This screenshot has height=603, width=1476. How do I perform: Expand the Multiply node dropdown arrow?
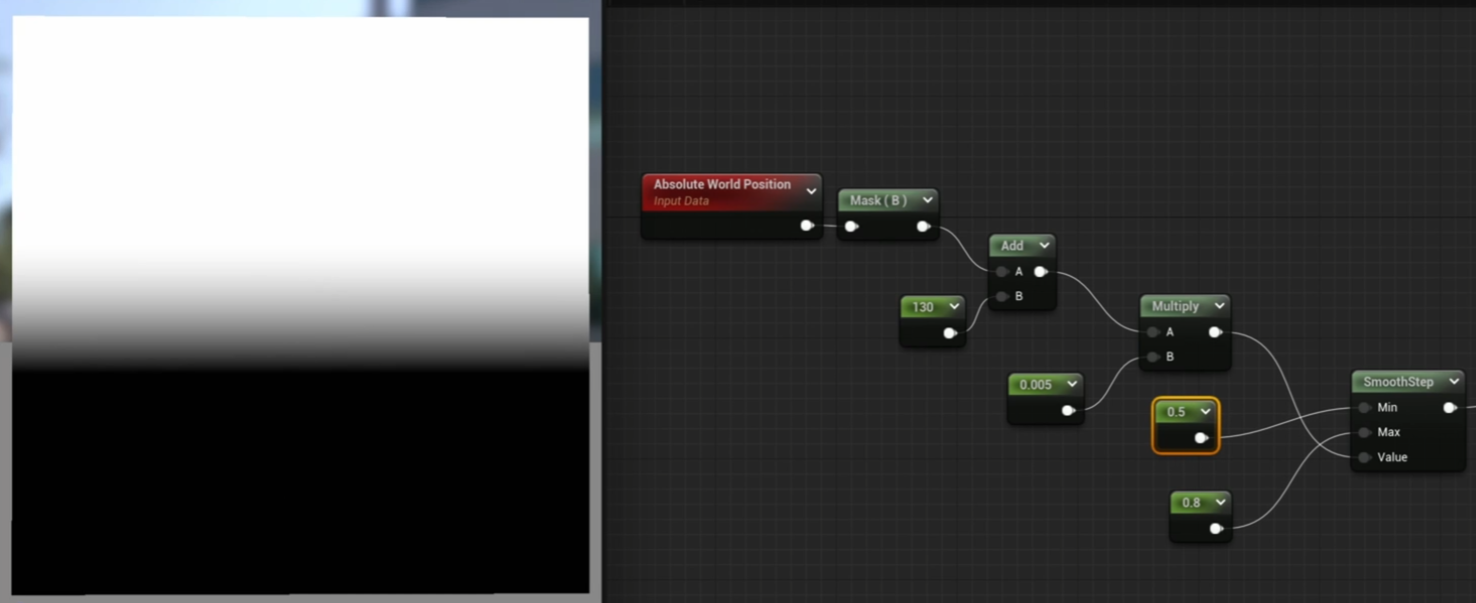pos(1218,306)
